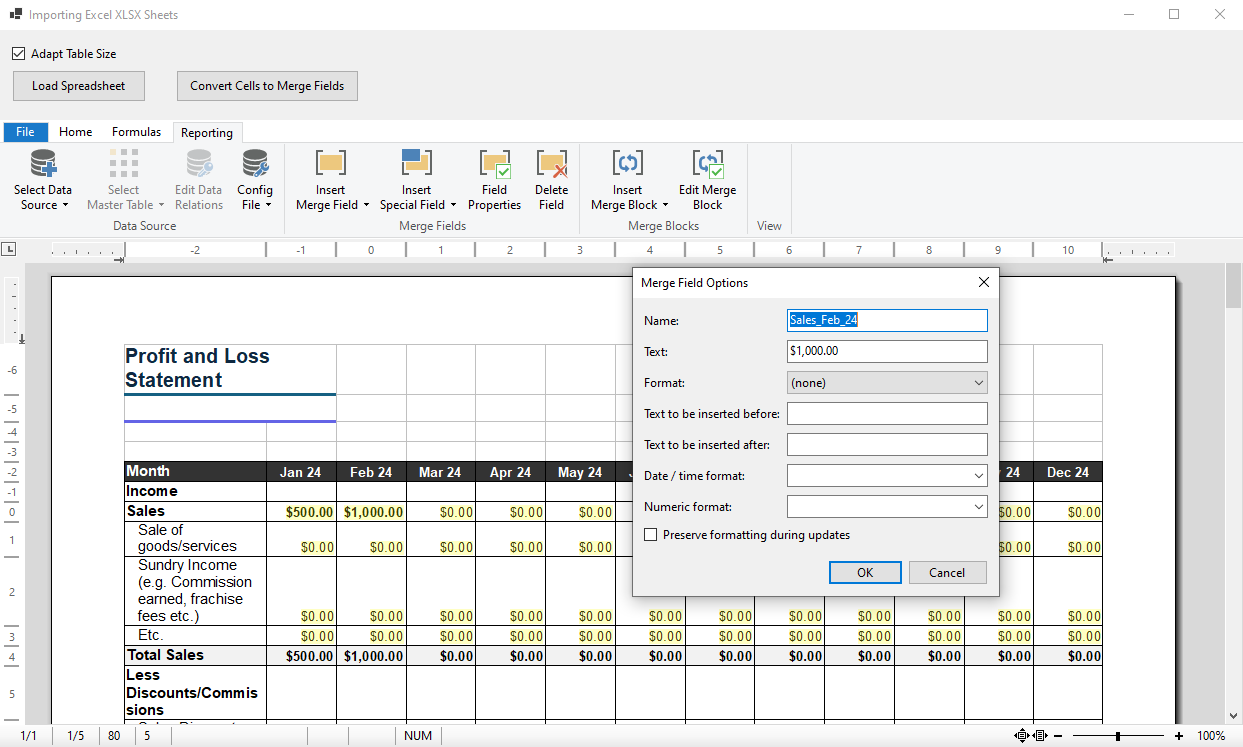Click the Less Discounts/Commissions label
Viewport: 1243px width, 747px height.
pyautogui.click(x=192, y=692)
